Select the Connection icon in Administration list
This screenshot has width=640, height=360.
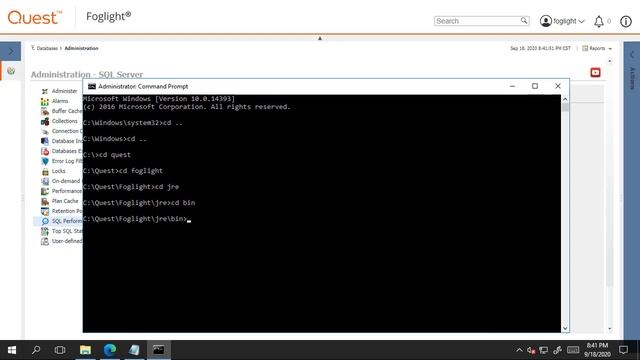45,131
